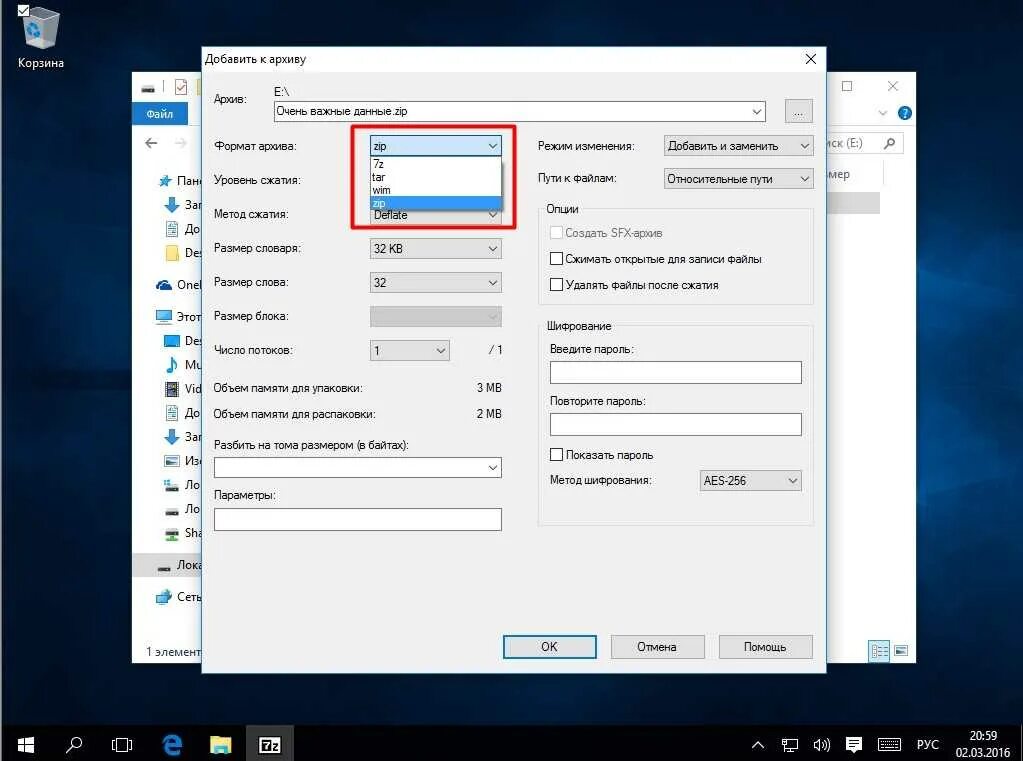Open touch keyboard tray icon
This screenshot has height=761, width=1023.
(889, 744)
